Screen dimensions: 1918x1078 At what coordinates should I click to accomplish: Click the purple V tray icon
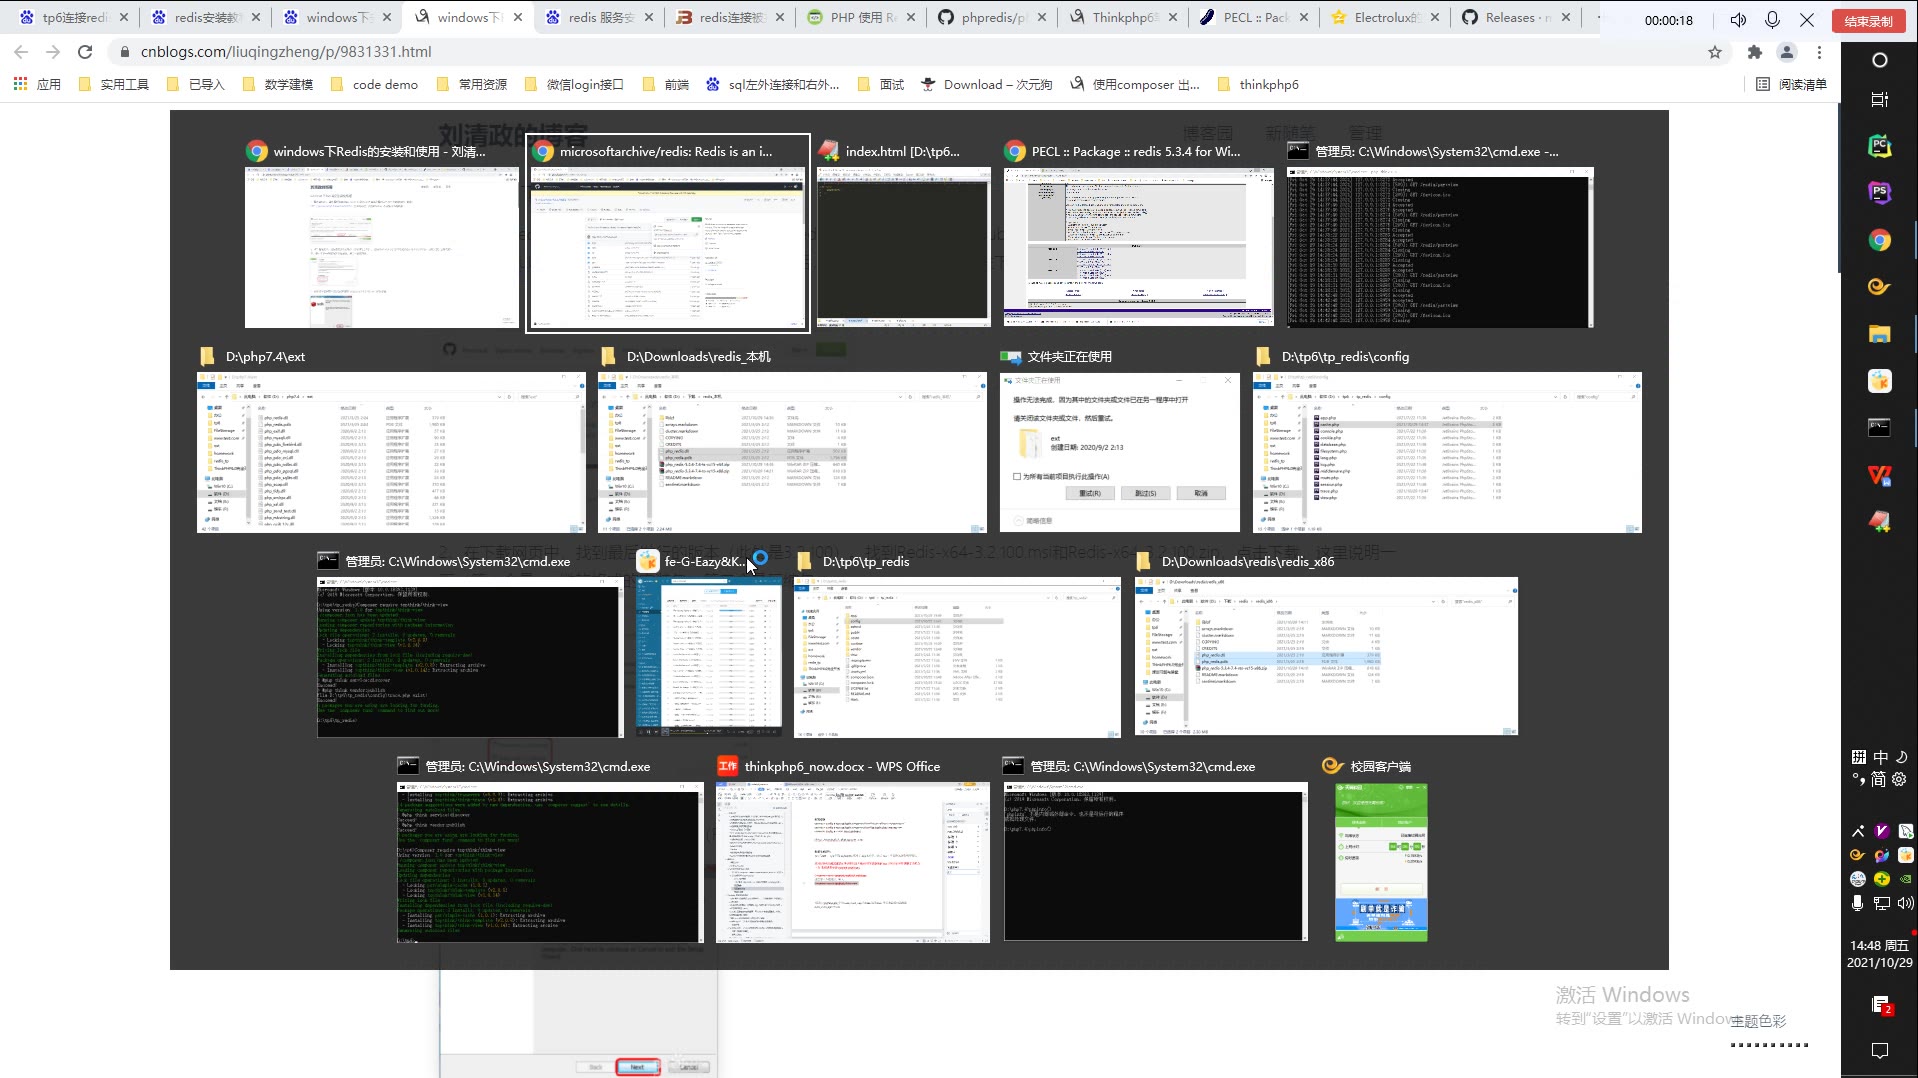[1882, 831]
